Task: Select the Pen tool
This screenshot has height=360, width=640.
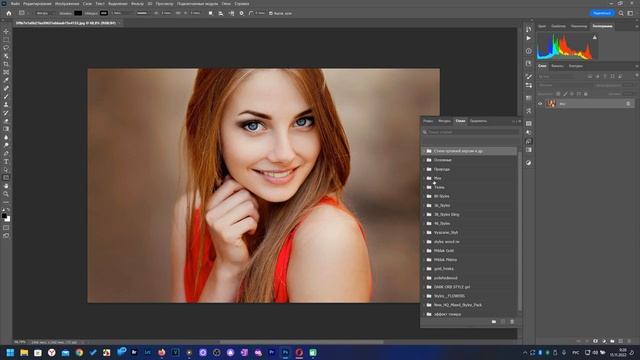Action: [6, 153]
